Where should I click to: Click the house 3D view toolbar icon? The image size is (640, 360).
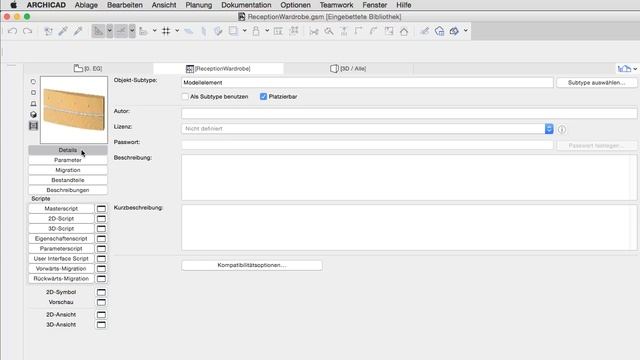tap(440, 31)
